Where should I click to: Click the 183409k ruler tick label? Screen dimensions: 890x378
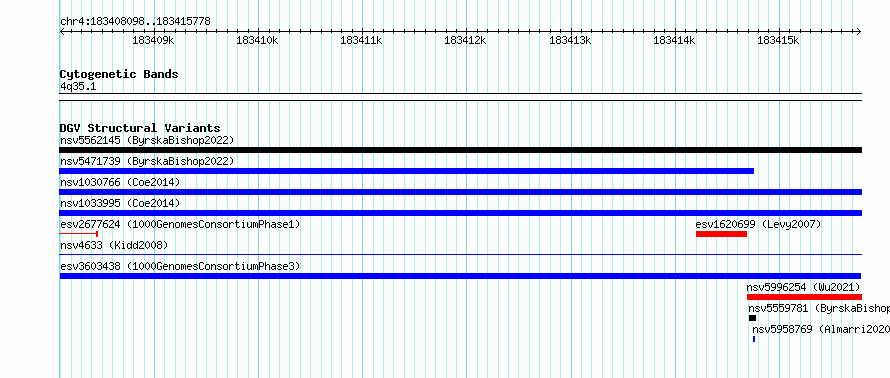coord(153,40)
